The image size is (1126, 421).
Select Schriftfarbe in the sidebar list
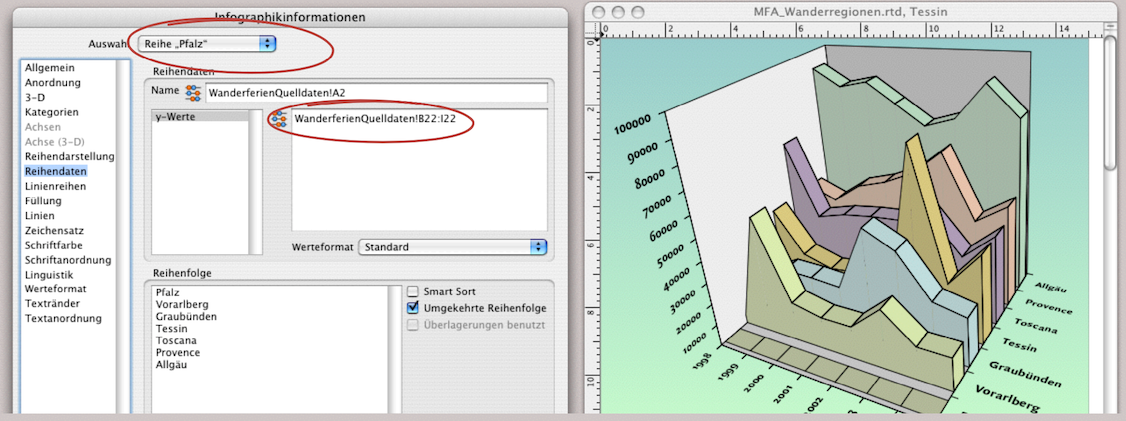tap(54, 245)
